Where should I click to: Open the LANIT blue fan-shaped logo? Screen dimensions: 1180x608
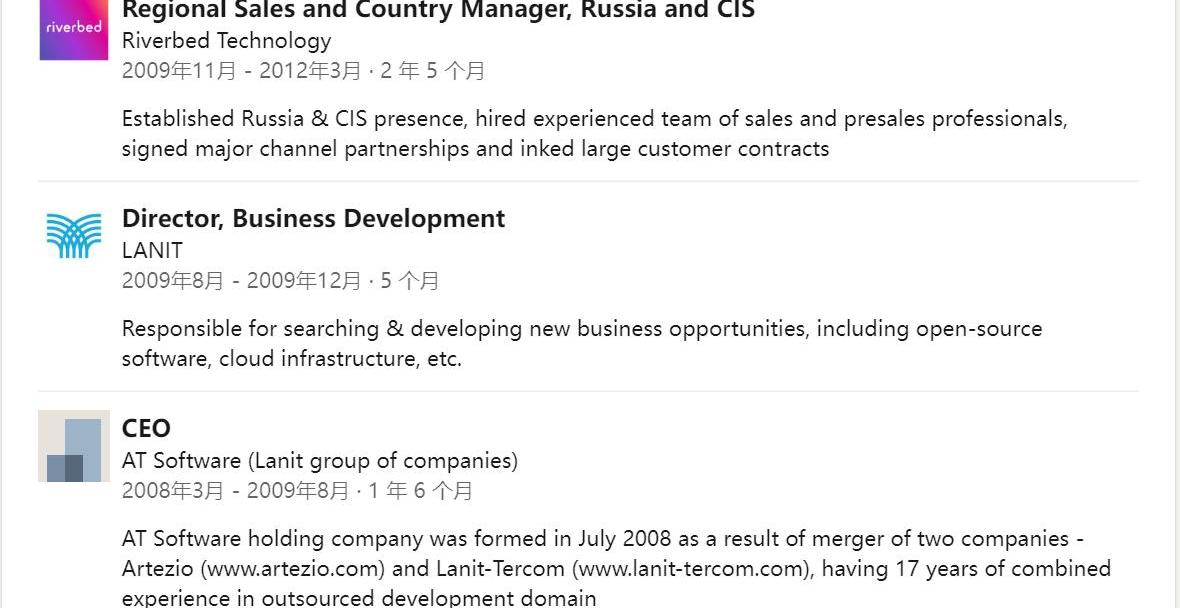pos(74,236)
